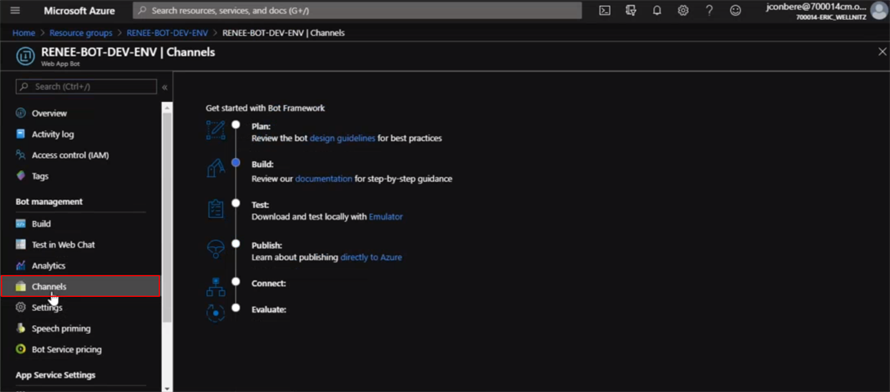Image resolution: width=890 pixels, height=392 pixels.
Task: Click the global search resources box
Action: (358, 11)
